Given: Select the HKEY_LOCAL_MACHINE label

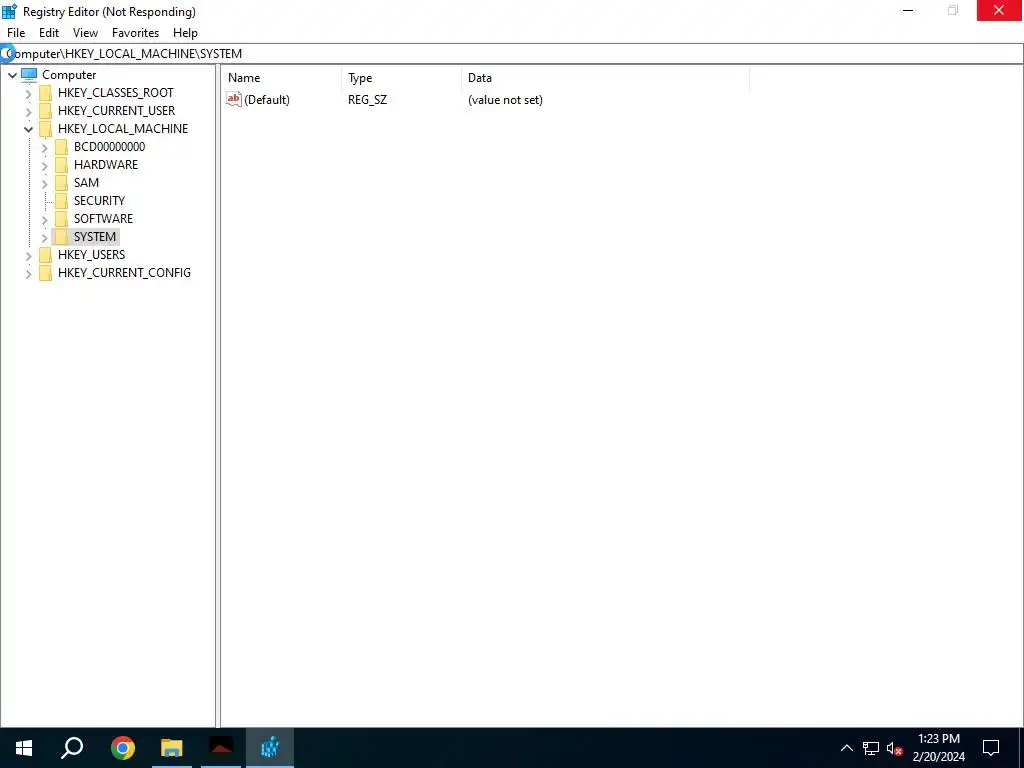Looking at the screenshot, I should 123,129.
